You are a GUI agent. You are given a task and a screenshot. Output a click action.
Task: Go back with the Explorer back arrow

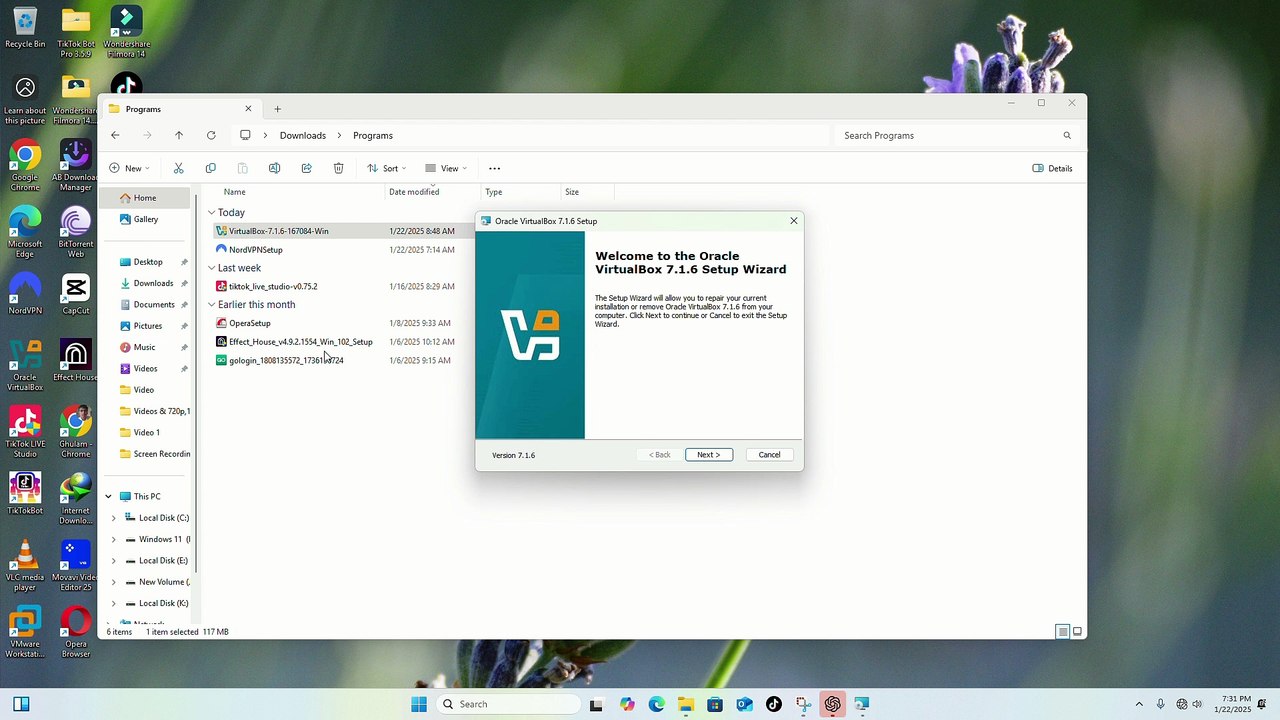(x=115, y=135)
